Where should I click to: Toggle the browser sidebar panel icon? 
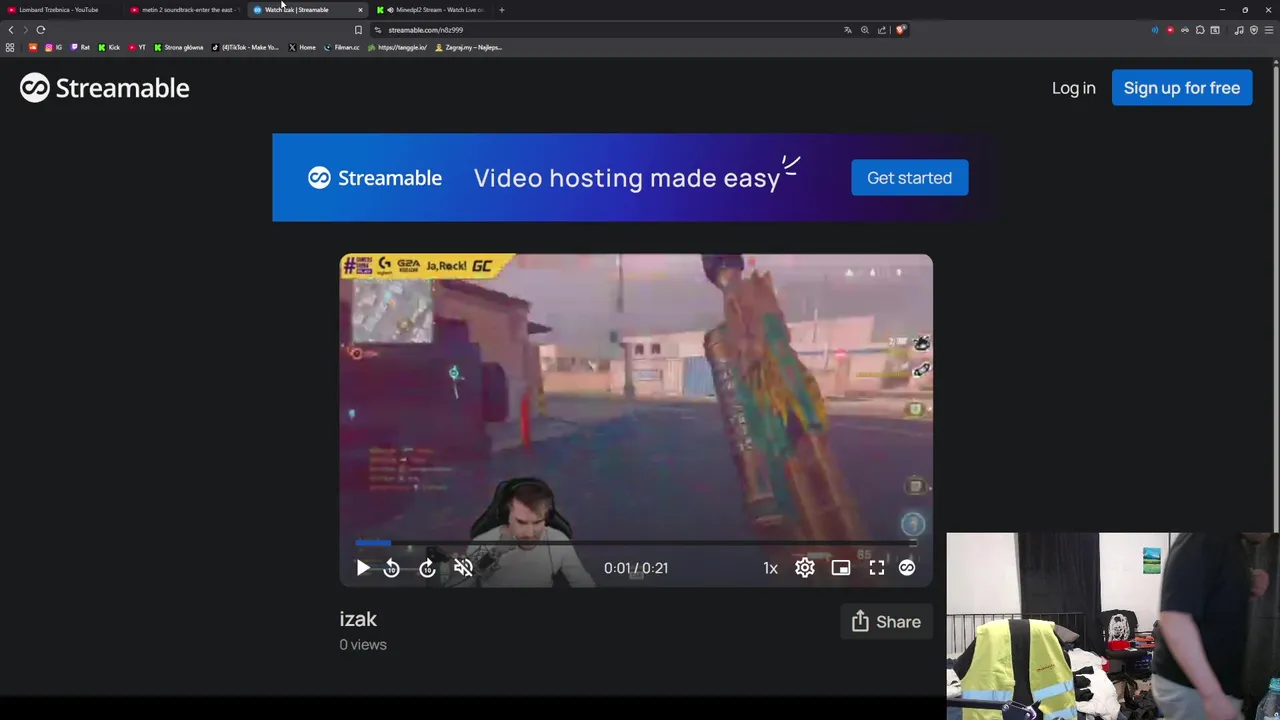pos(1215,30)
